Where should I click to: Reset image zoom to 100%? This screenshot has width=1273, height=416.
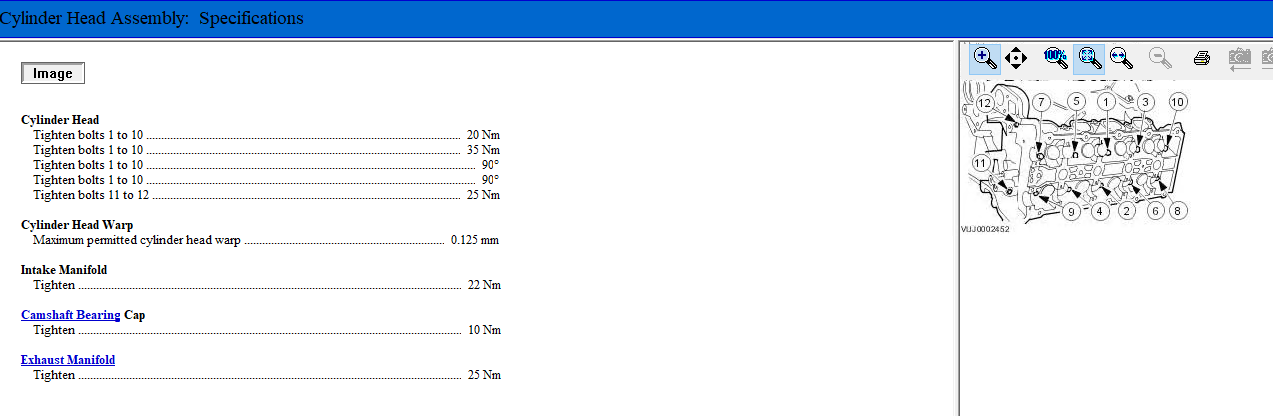tap(1056, 58)
